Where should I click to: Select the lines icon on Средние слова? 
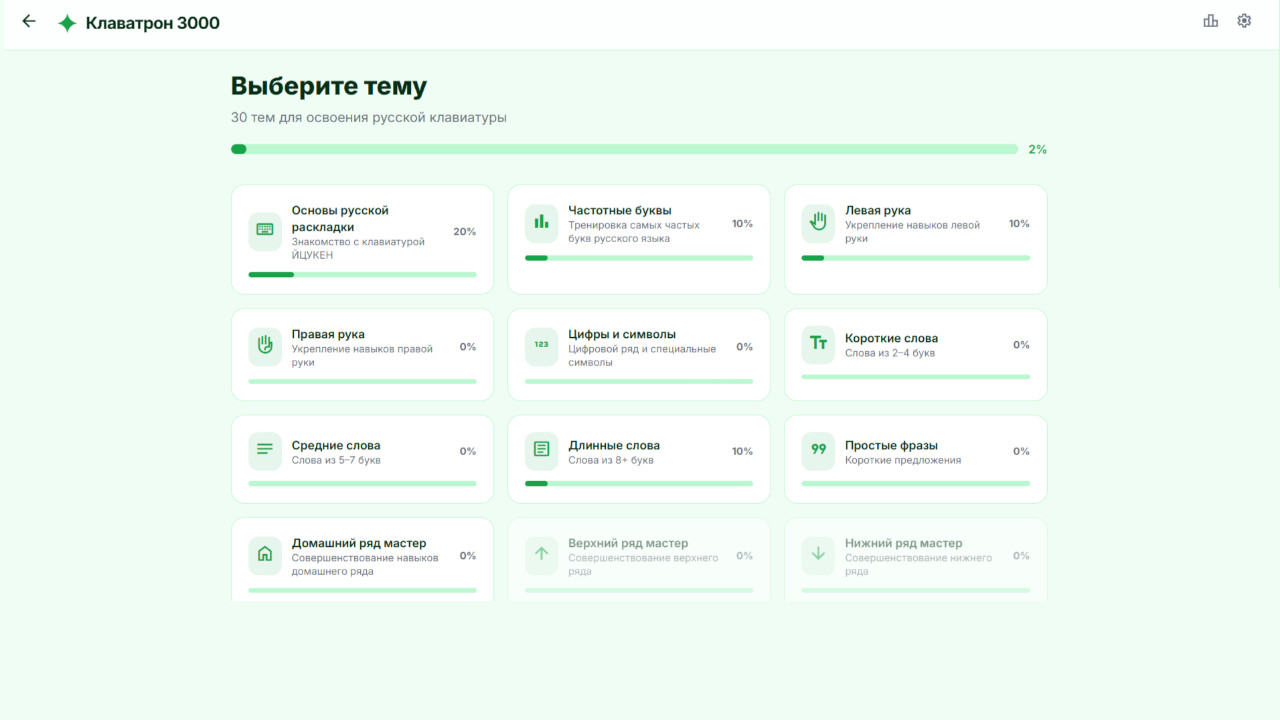pos(264,451)
